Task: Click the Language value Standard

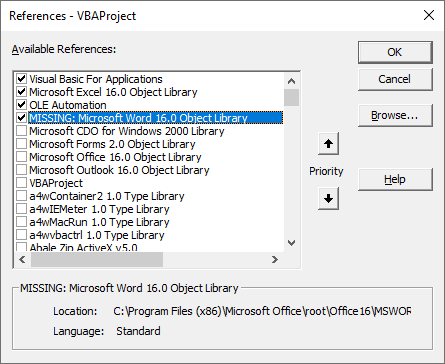Action: (138, 331)
